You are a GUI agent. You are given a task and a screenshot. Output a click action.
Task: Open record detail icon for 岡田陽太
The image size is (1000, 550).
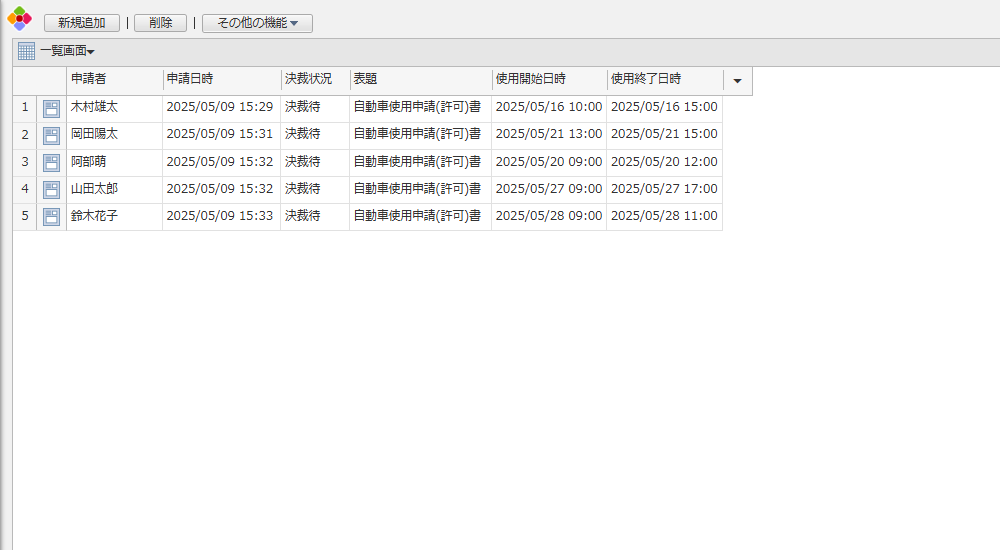click(x=51, y=135)
